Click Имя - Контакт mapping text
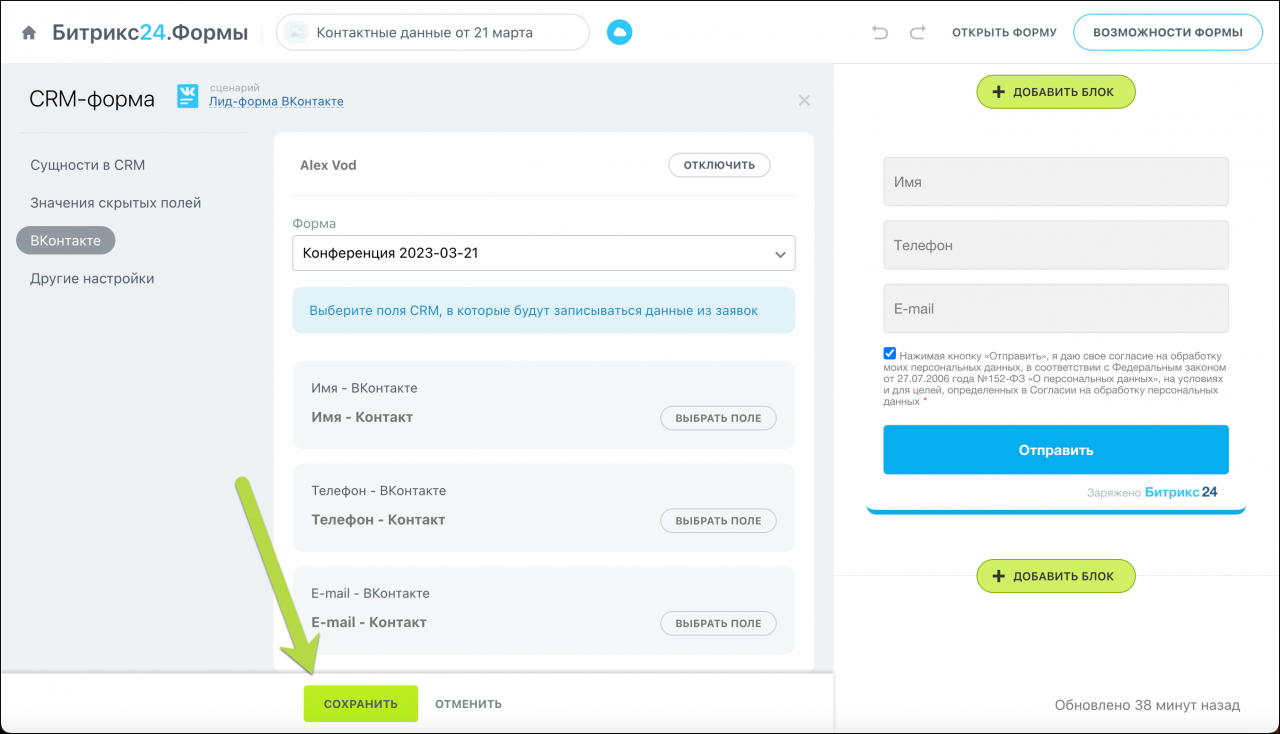This screenshot has width=1280, height=734. click(x=362, y=417)
